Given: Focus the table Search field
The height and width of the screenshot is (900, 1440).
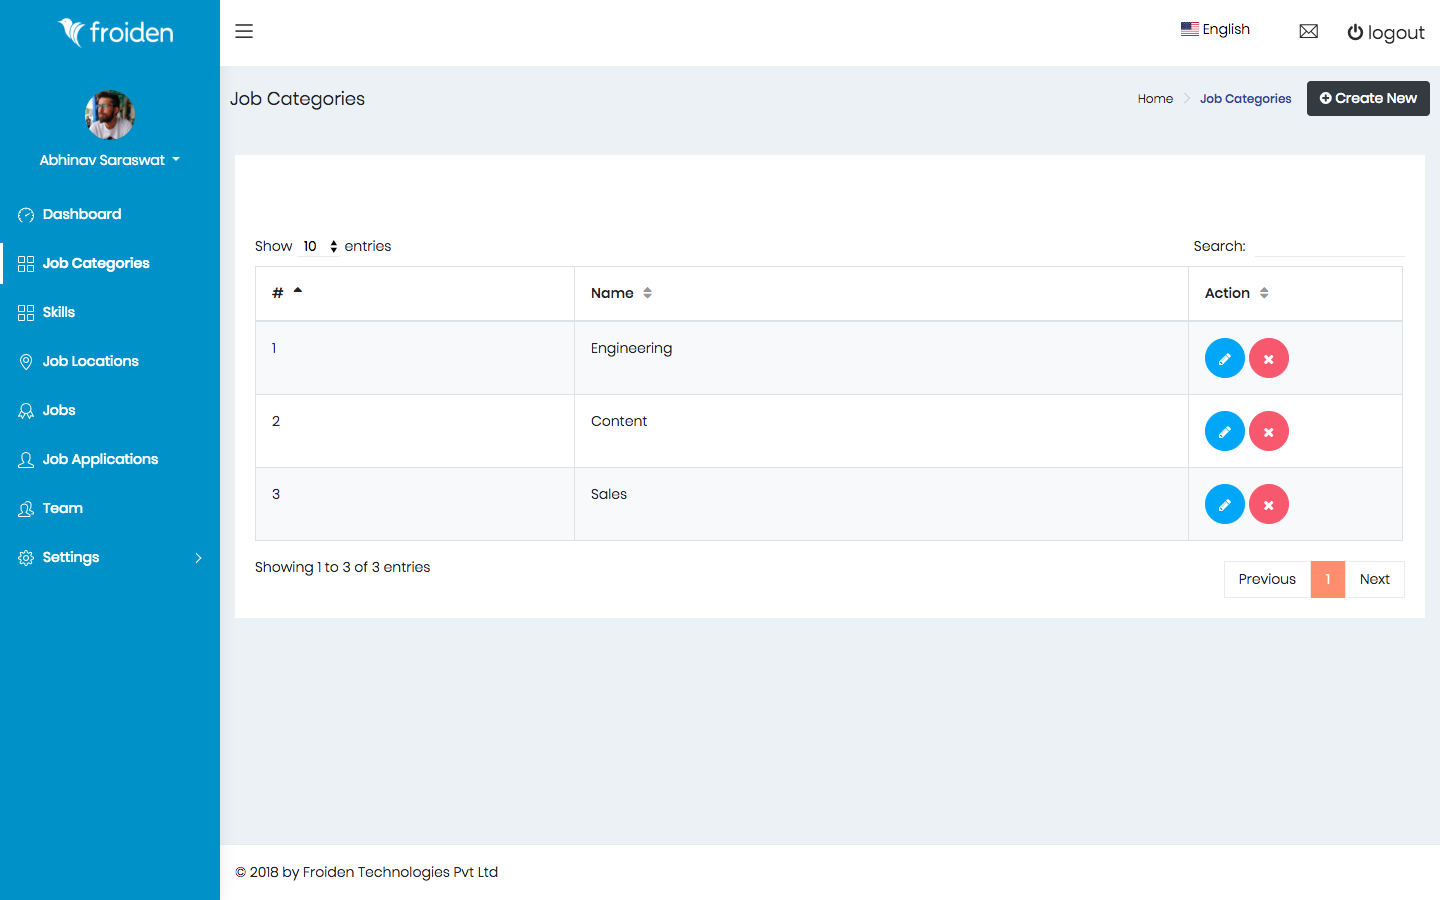Looking at the screenshot, I should click(1329, 246).
